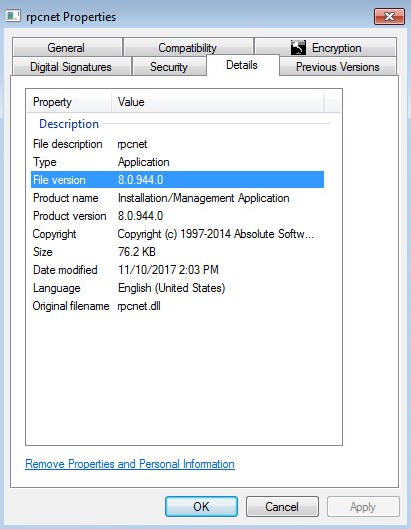411x529 pixels.
Task: Click the rpcnet application icon in title bar
Action: point(13,16)
